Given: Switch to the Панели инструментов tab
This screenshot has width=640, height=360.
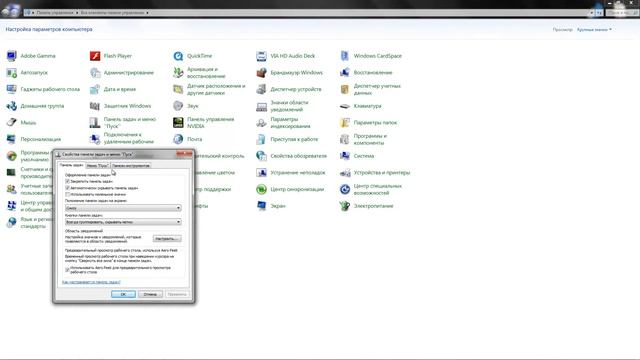Looking at the screenshot, I should tap(131, 166).
